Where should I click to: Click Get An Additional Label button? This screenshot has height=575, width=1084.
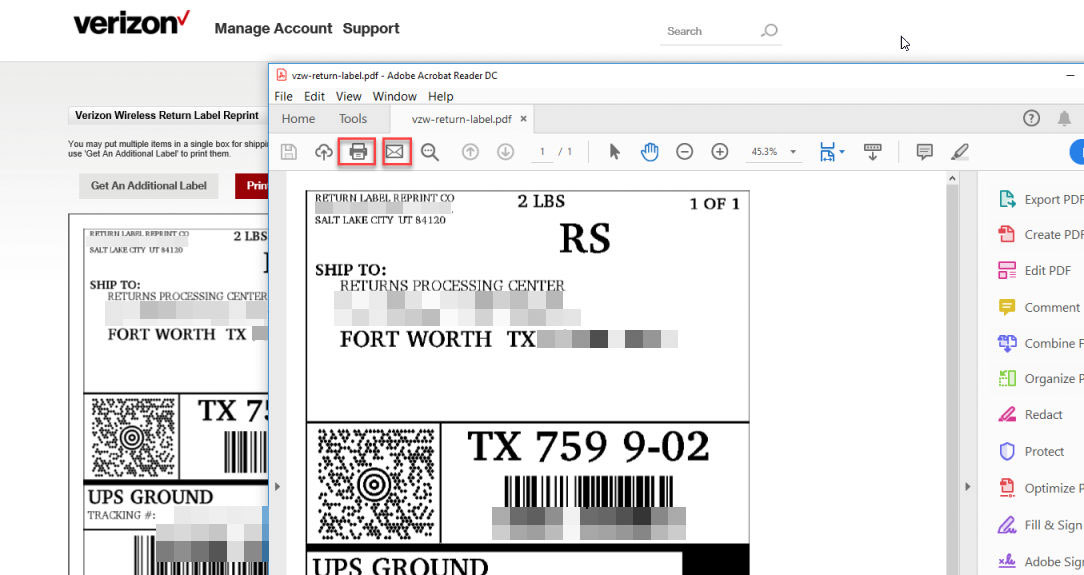[x=149, y=185]
